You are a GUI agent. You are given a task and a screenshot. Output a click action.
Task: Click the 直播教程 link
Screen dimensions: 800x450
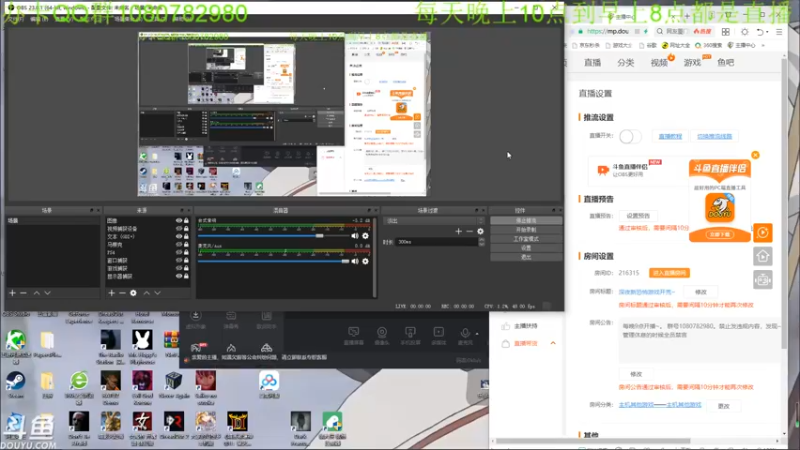[670, 137]
